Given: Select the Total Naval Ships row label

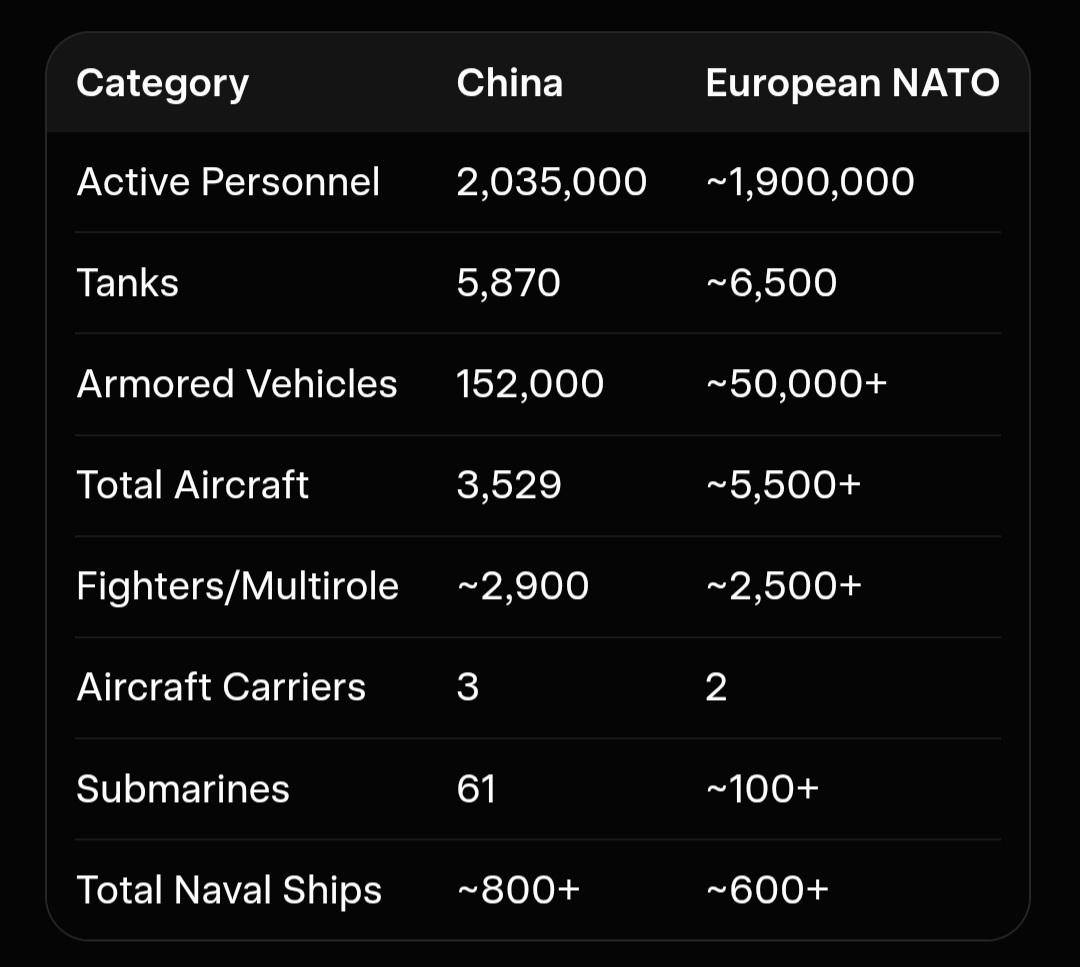Looking at the screenshot, I should point(229,891).
